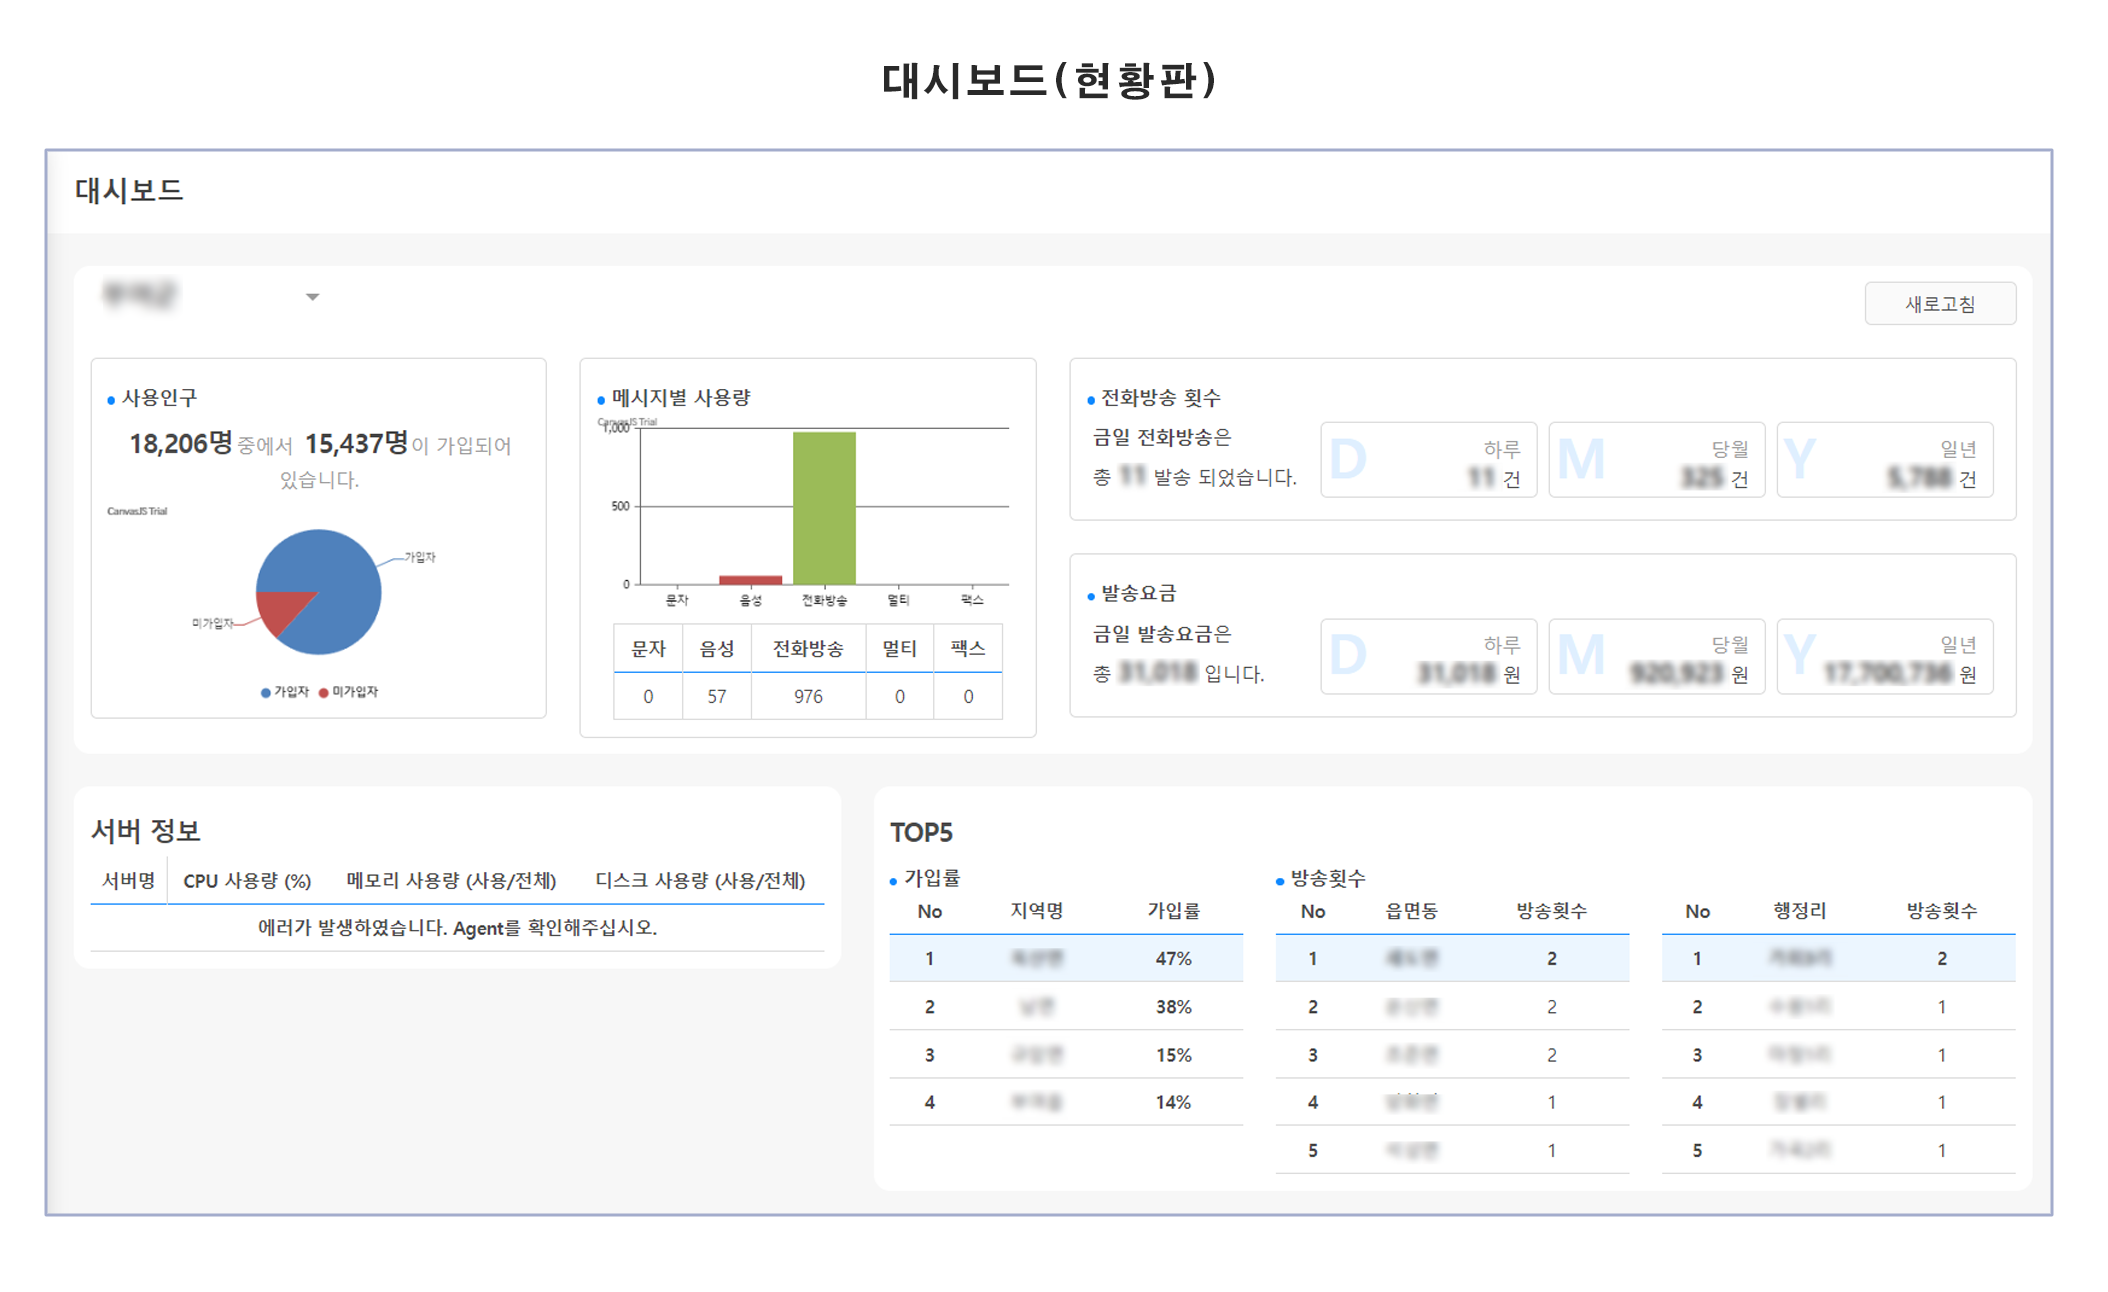Click the 전화방송 table header cell
The height and width of the screenshot is (1292, 2108).
coord(808,649)
